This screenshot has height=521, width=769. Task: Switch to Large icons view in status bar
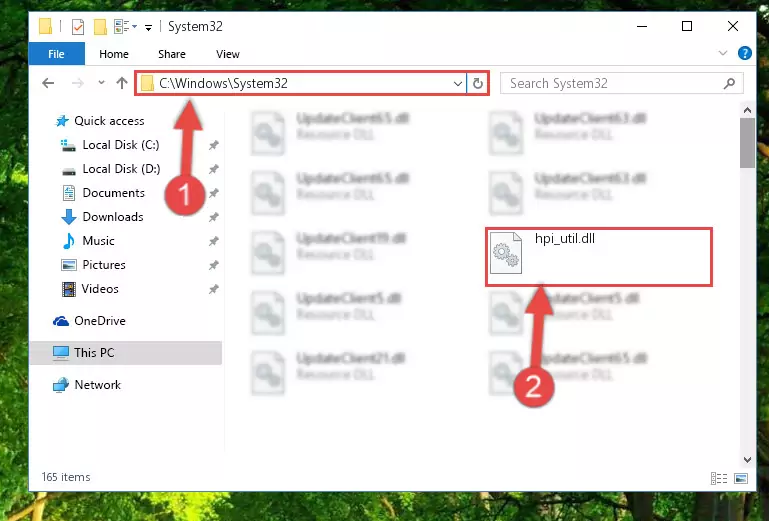(x=741, y=478)
